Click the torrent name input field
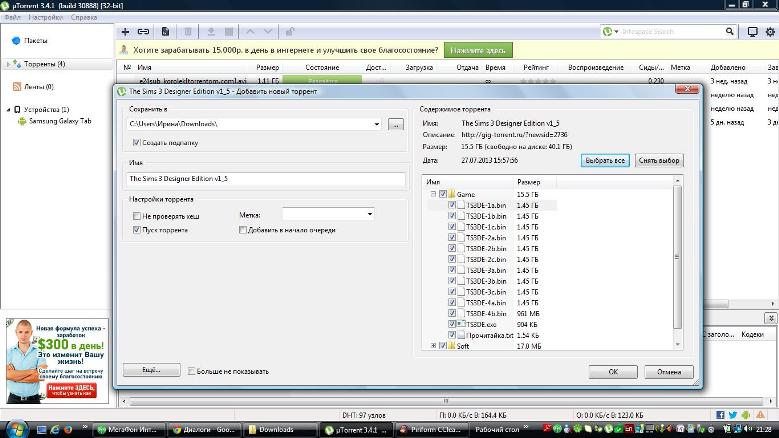Screen dimensions: 779x438 click(x=266, y=178)
